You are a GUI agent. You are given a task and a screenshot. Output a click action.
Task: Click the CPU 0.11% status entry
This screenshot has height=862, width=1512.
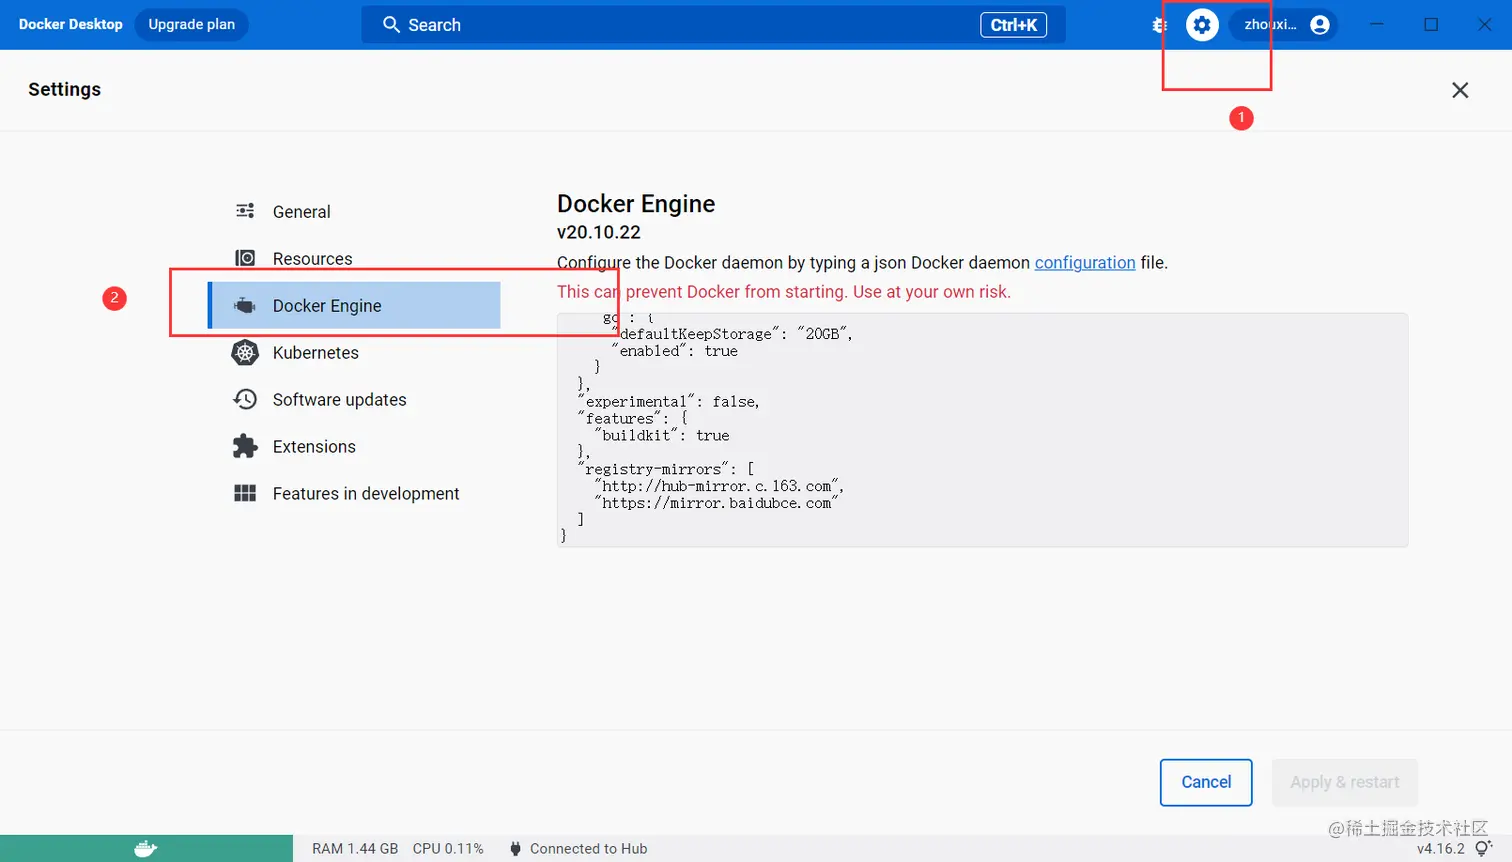click(448, 849)
